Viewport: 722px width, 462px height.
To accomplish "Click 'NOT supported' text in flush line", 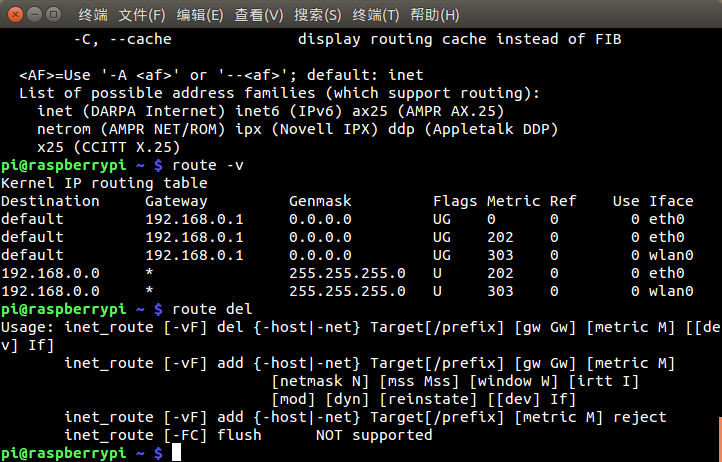I will [374, 435].
